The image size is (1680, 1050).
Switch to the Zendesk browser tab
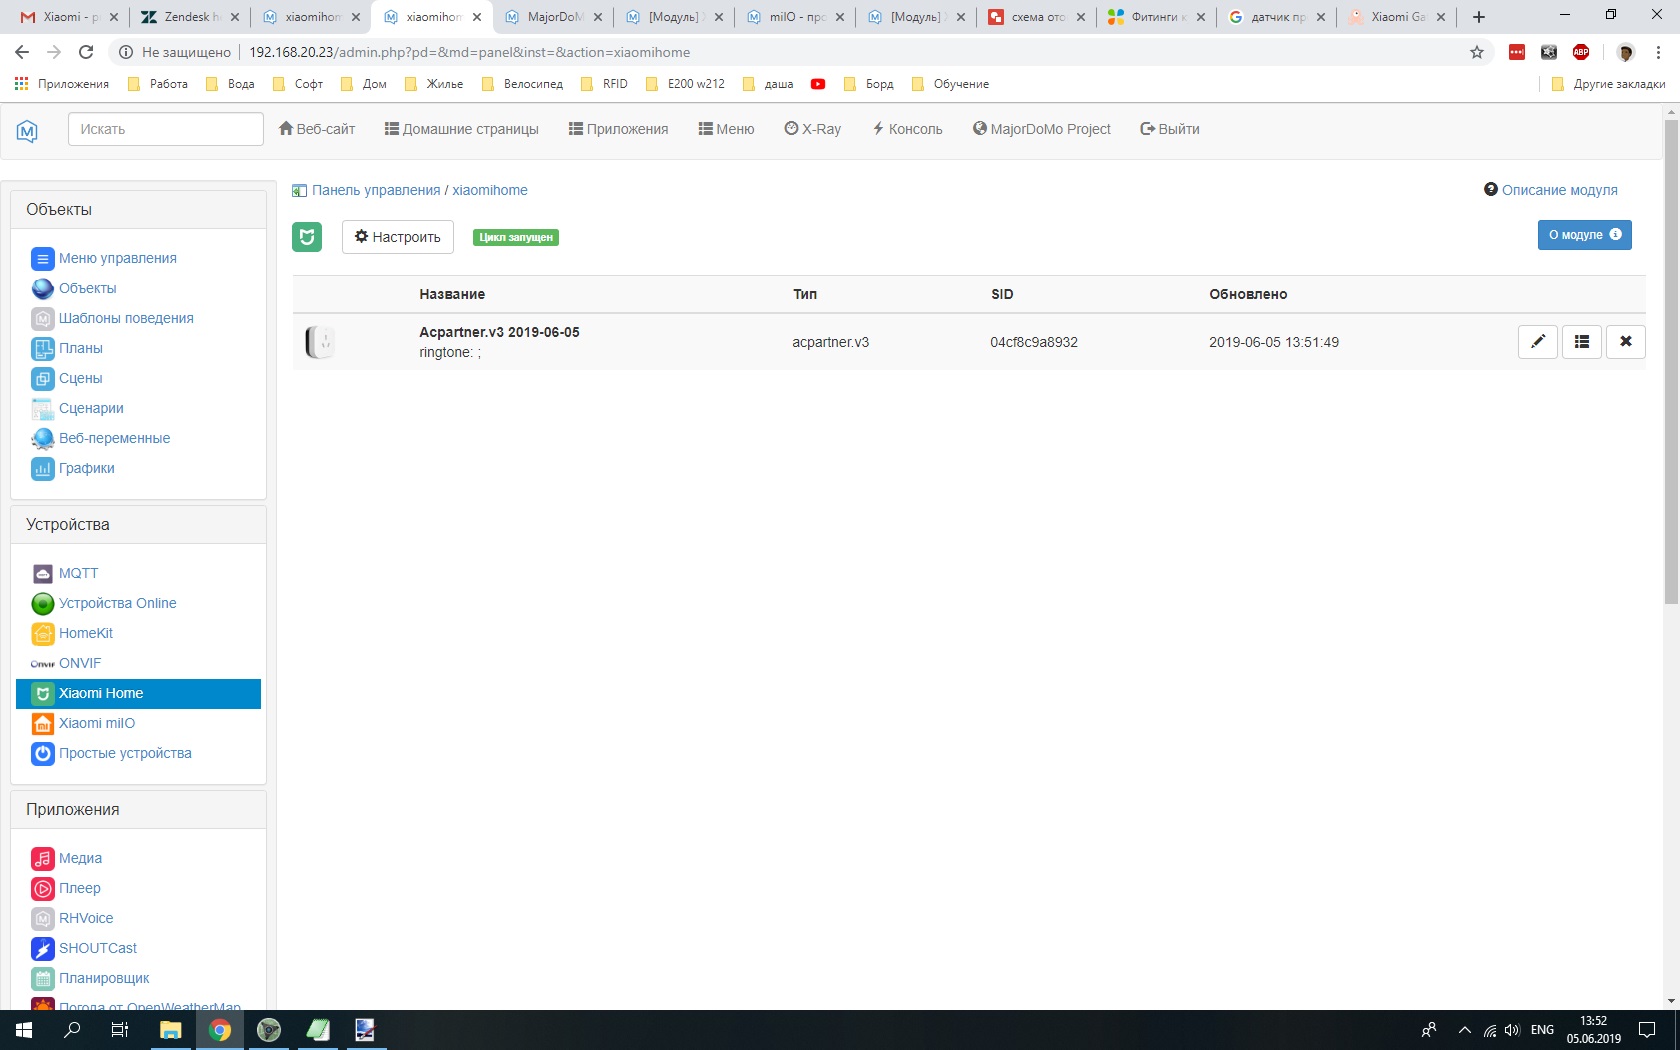coord(189,17)
